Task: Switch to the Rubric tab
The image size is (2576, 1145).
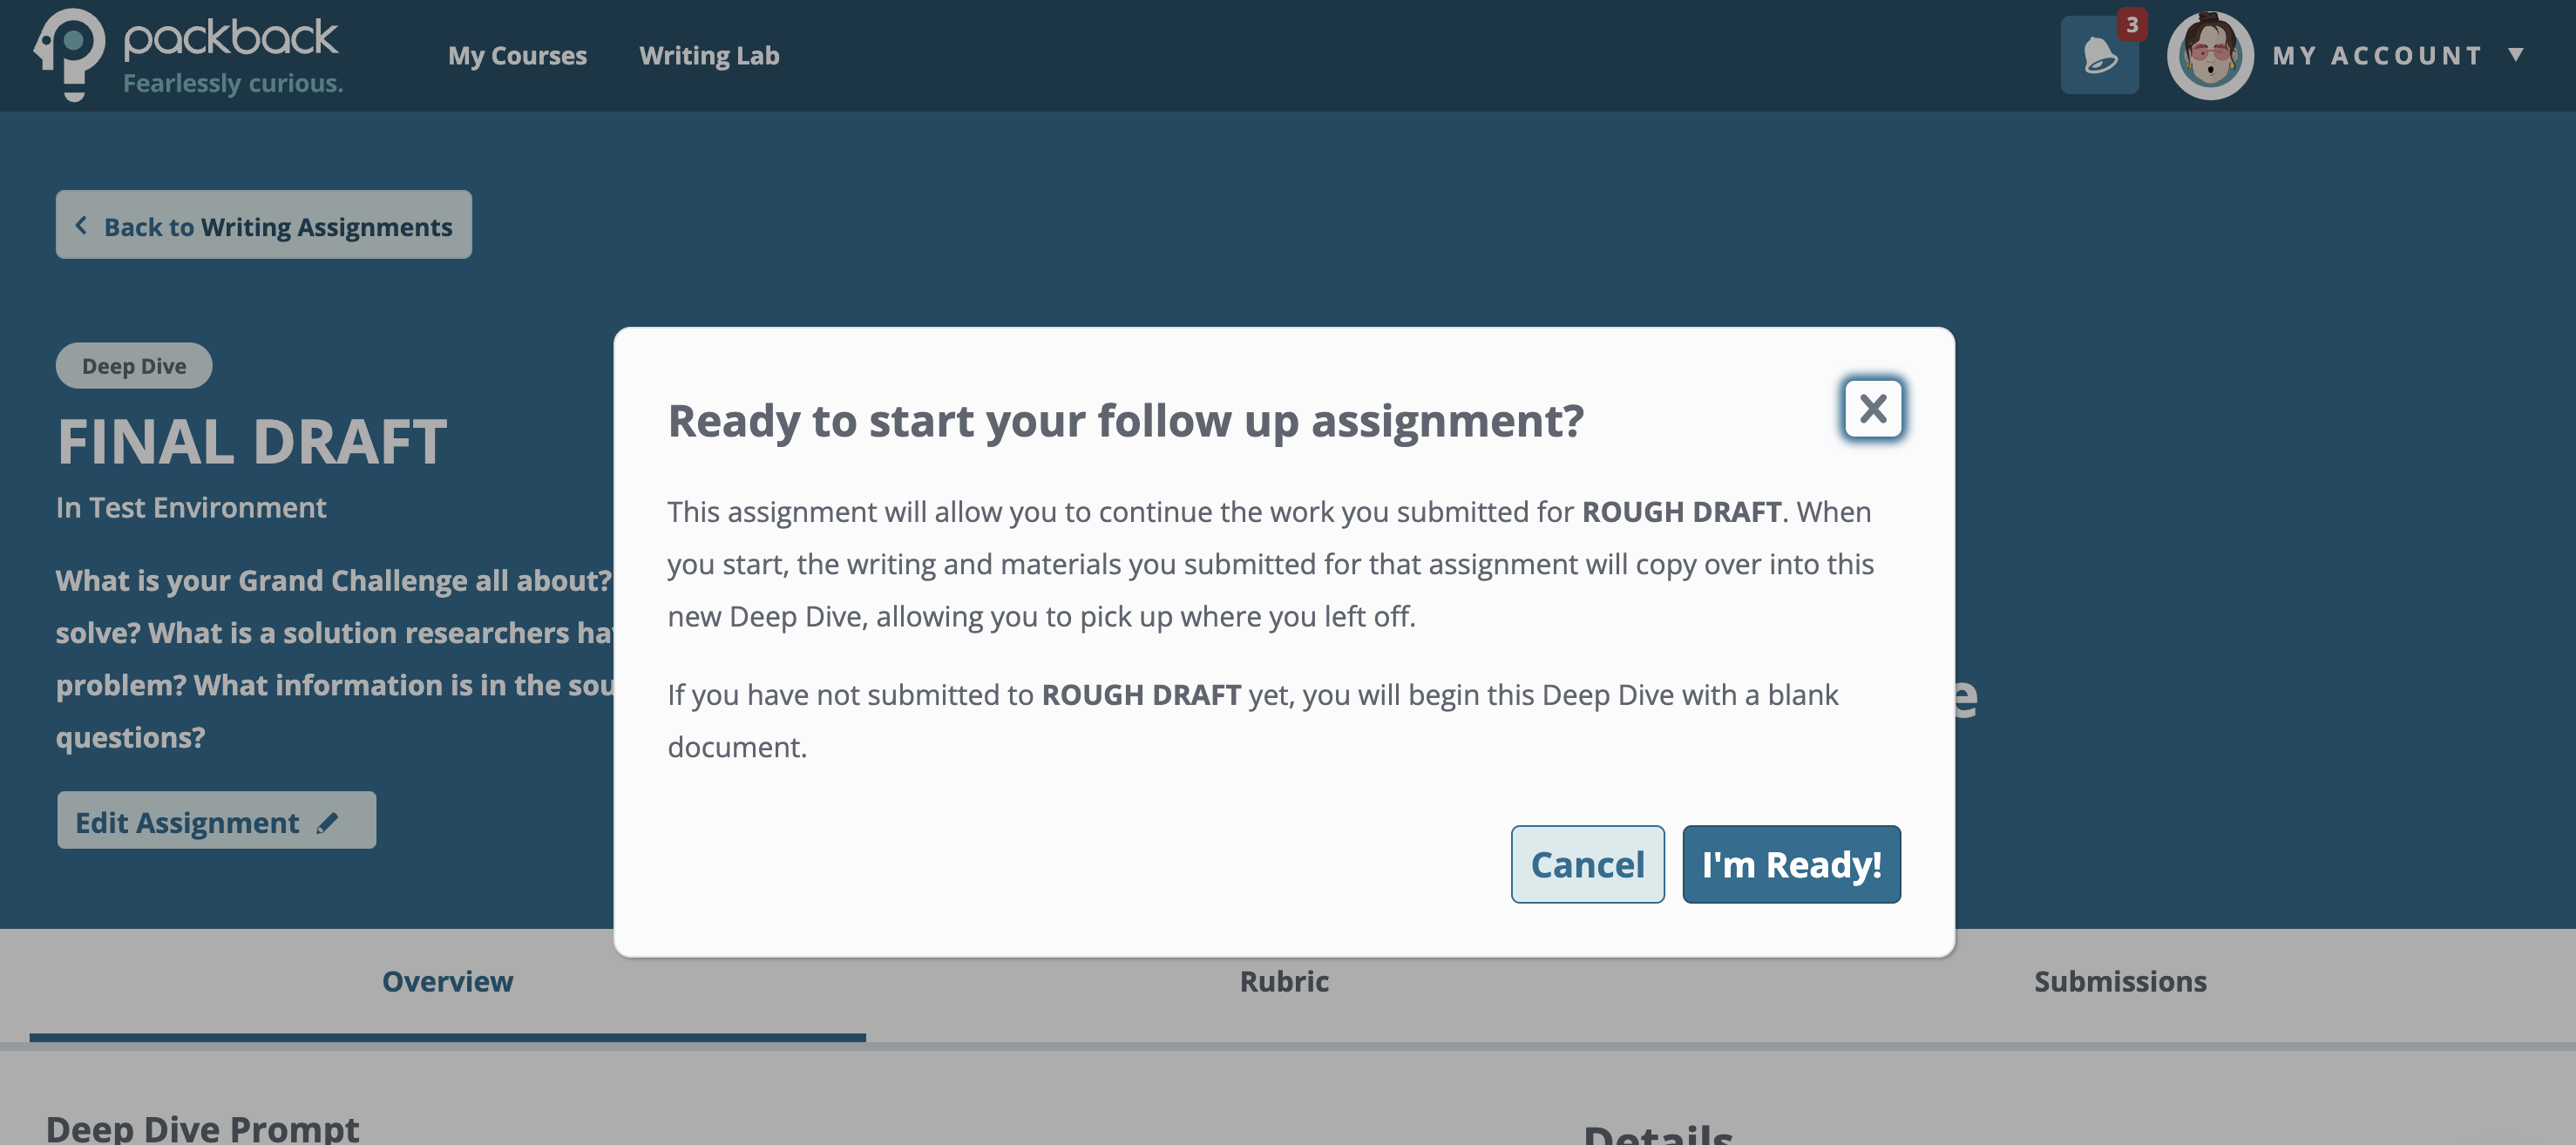Action: point(1284,981)
